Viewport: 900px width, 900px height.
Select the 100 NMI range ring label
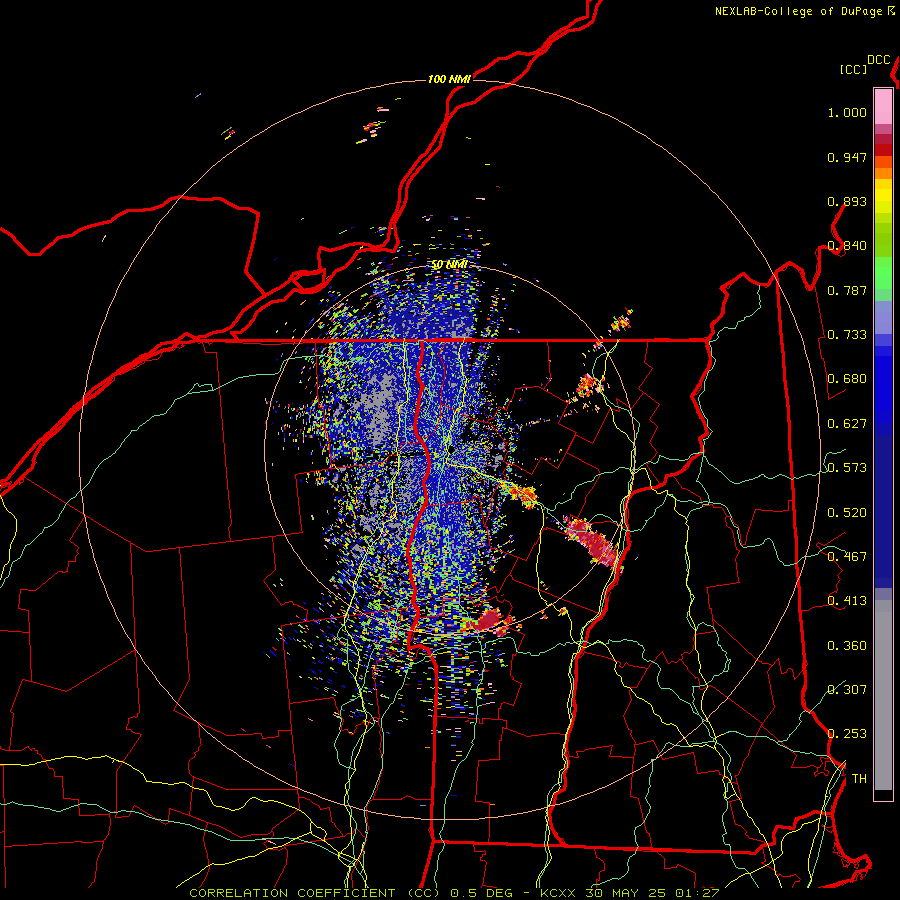point(449,79)
